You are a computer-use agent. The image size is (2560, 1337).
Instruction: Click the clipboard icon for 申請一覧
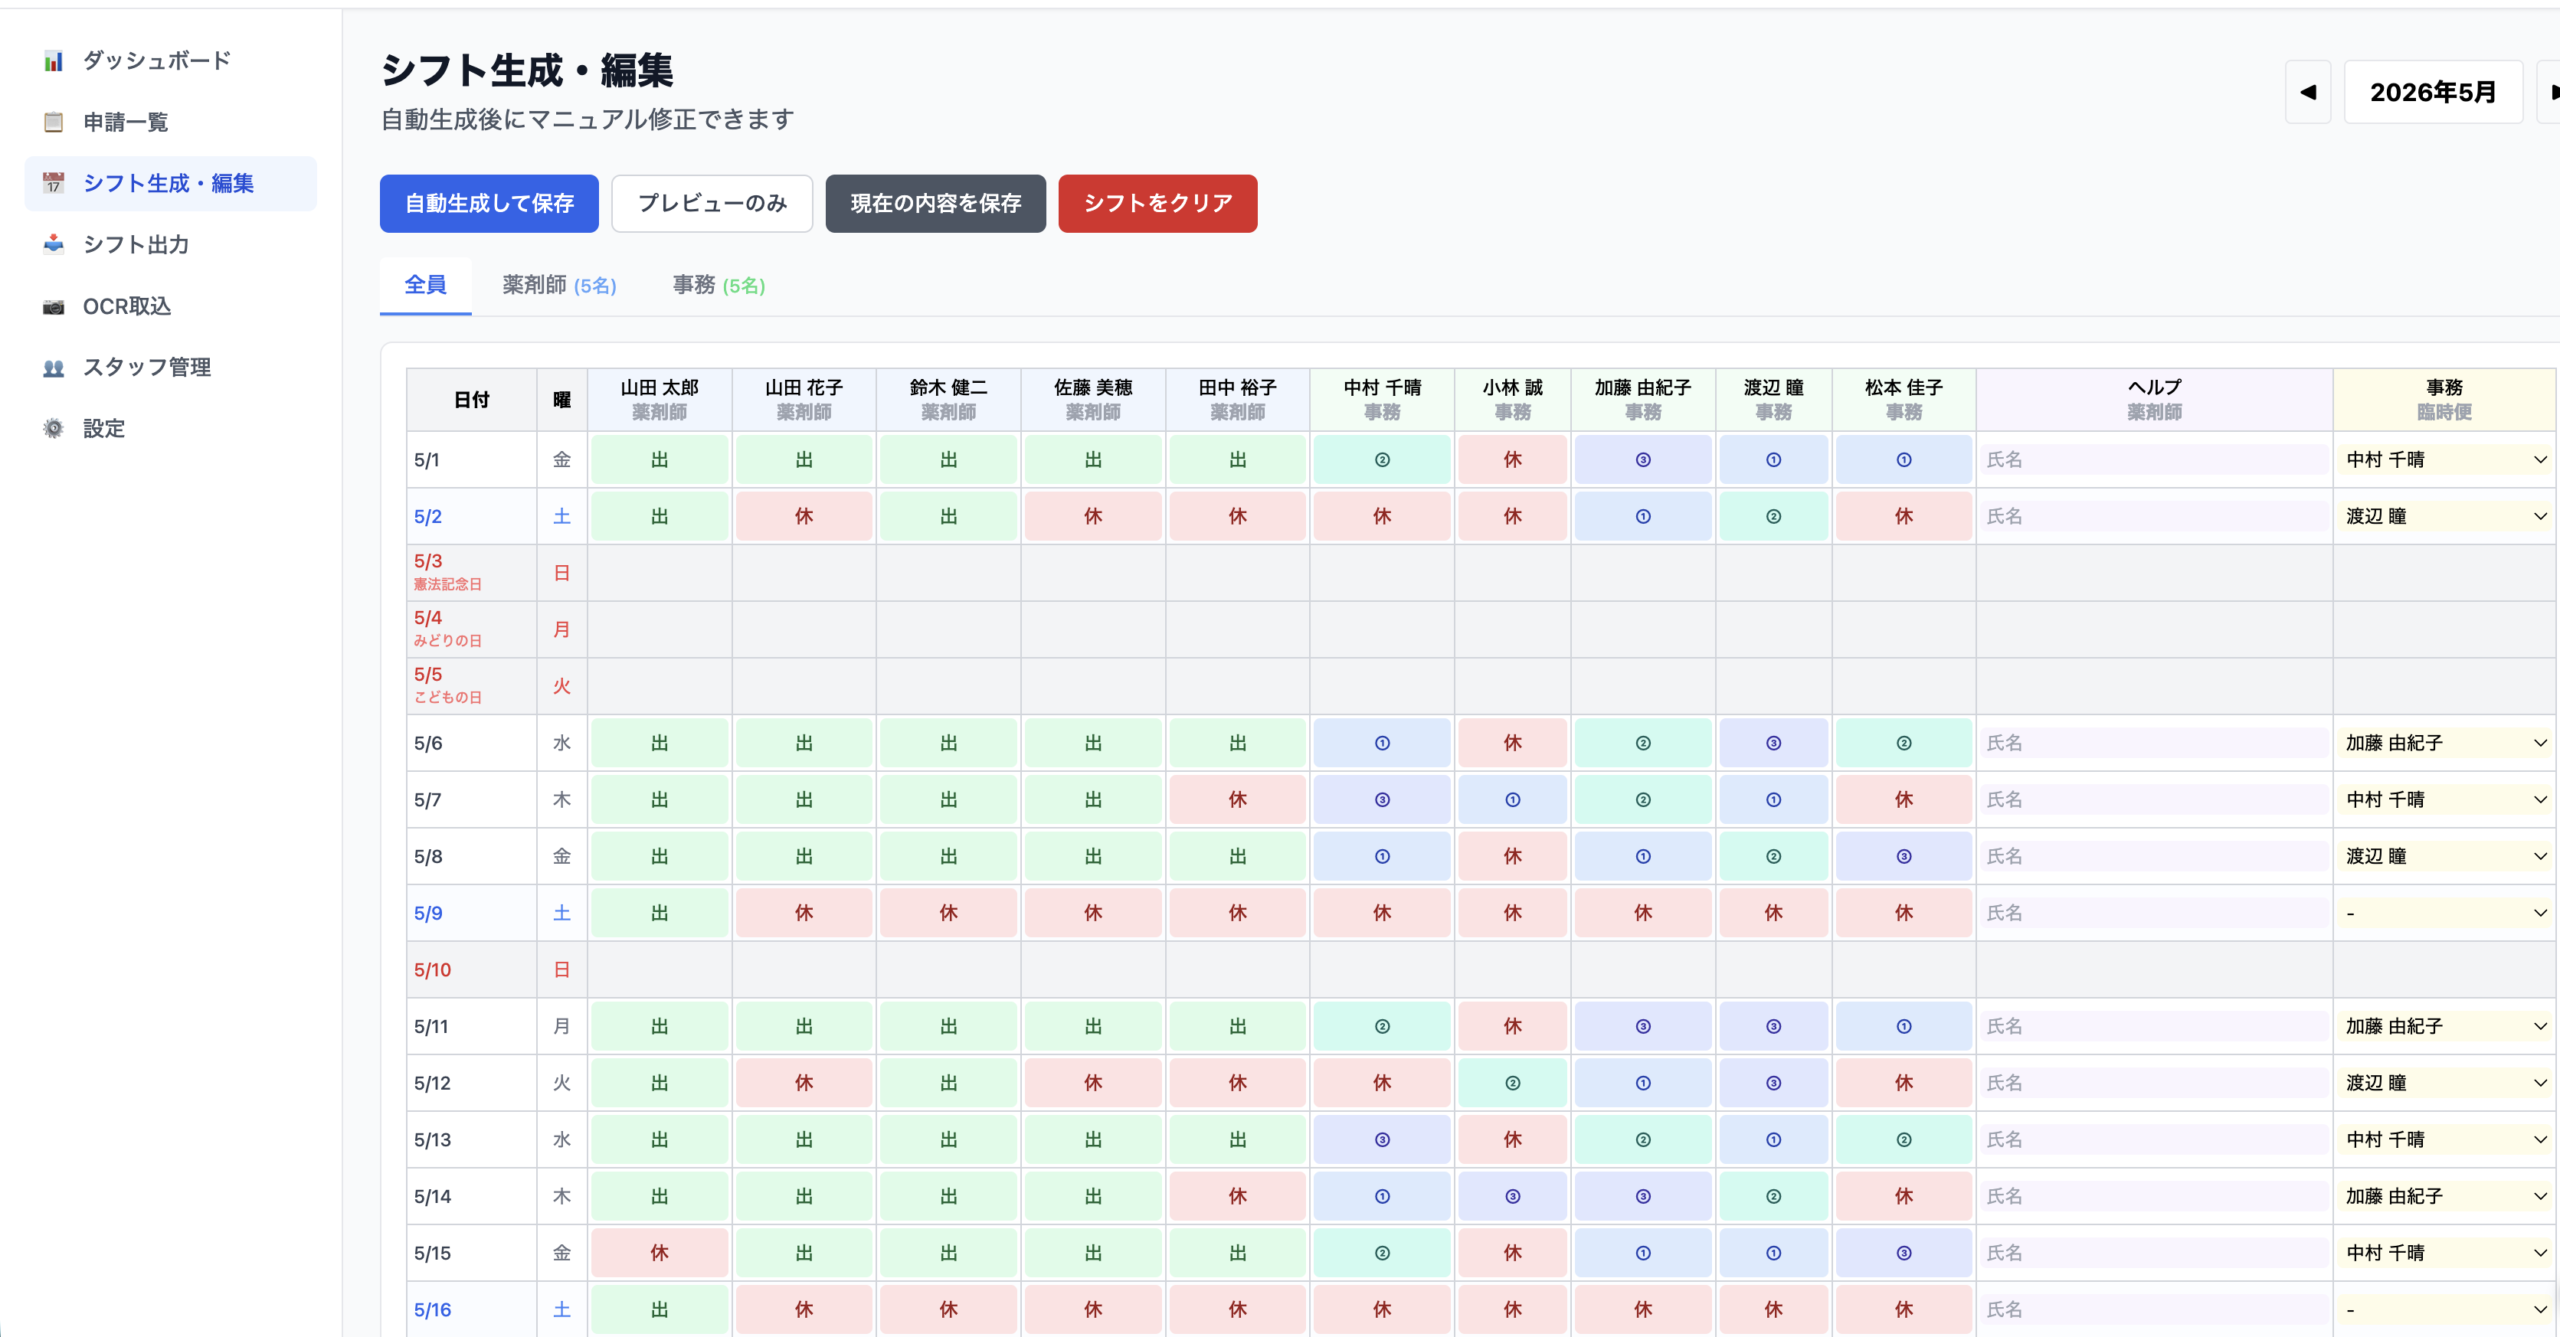click(x=53, y=122)
